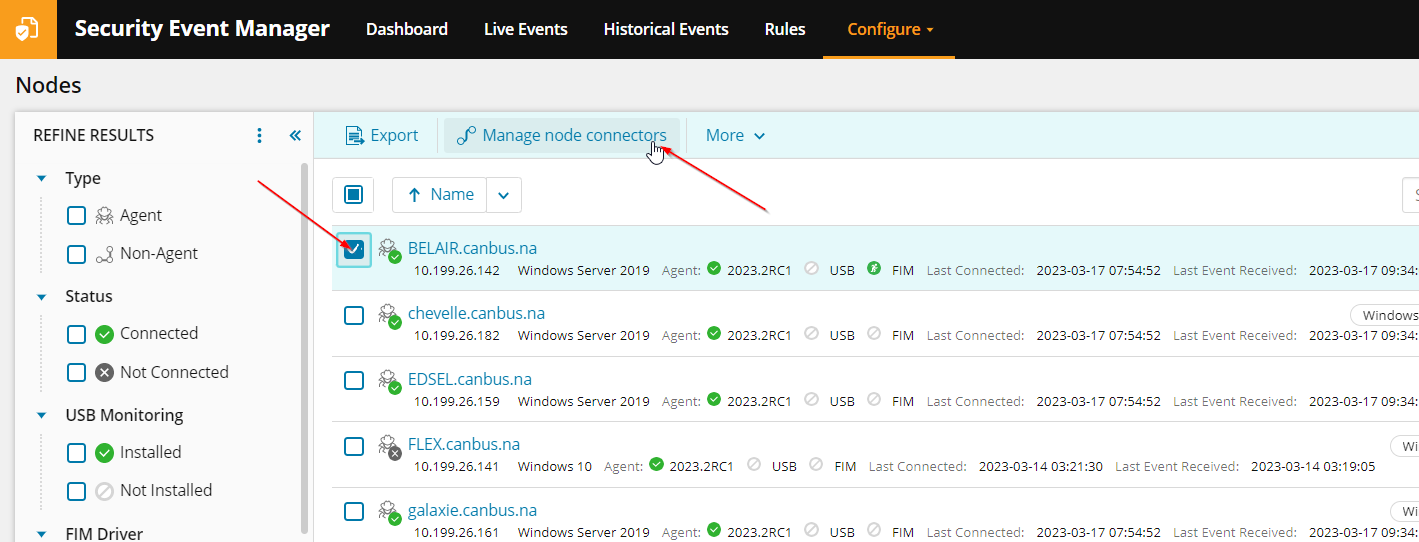Click the sort ascending arrow on the Name button
Screen dimensions: 1419x542
coord(414,195)
